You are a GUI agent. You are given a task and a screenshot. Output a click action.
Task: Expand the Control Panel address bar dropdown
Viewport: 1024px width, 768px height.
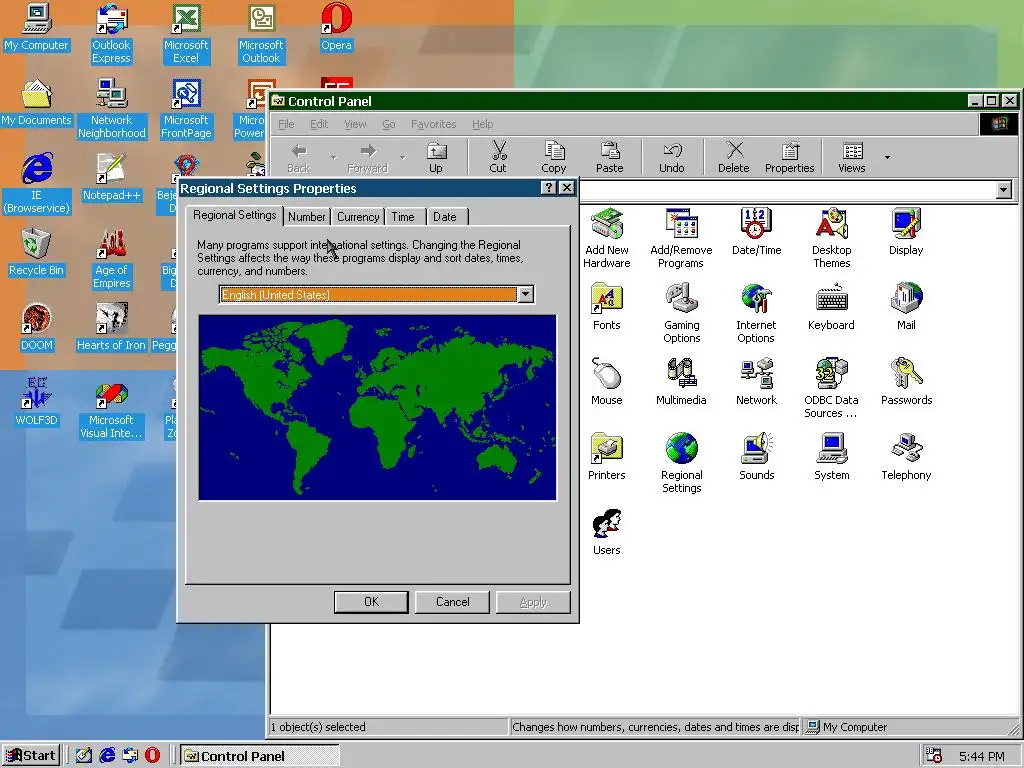point(1004,190)
